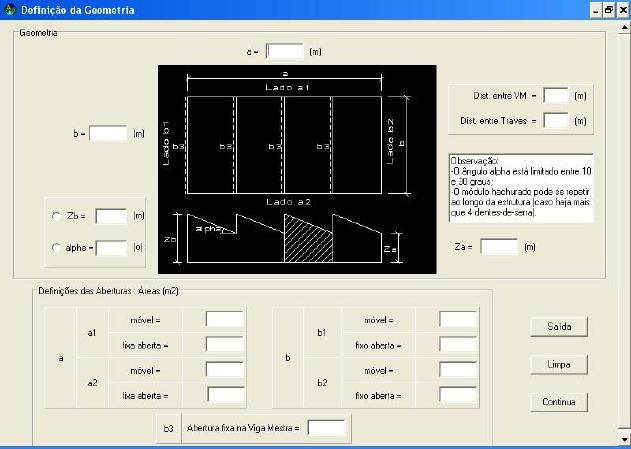Click the scrollbar down arrow
Screen dimensions: 631x449
[x=624, y=439]
